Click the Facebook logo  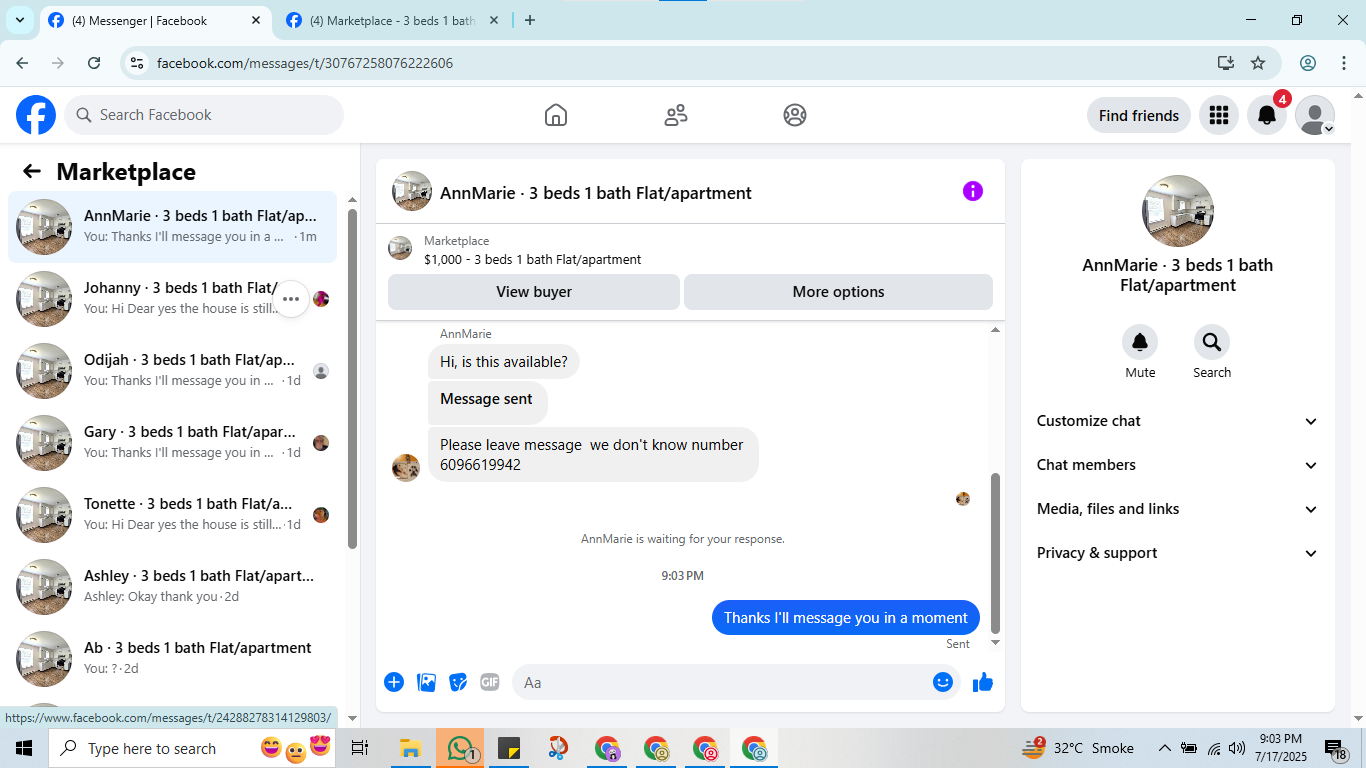click(x=36, y=115)
